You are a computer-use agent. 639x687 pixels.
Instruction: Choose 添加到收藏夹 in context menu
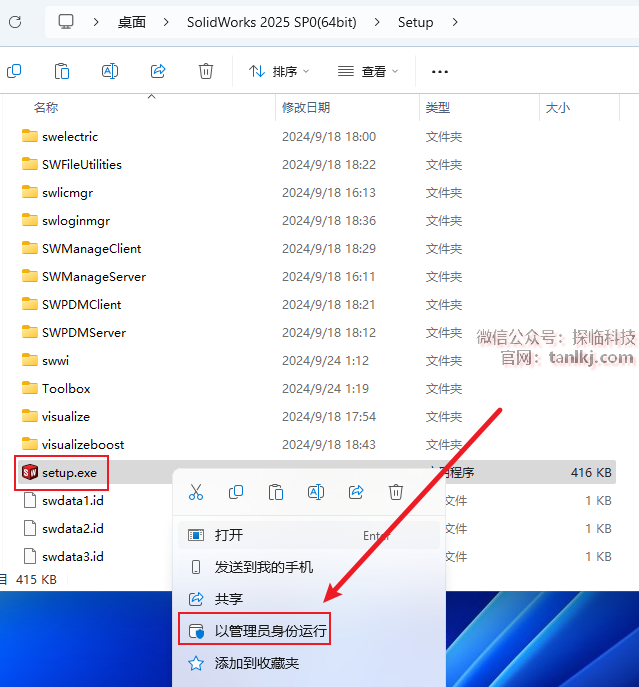tap(309, 663)
